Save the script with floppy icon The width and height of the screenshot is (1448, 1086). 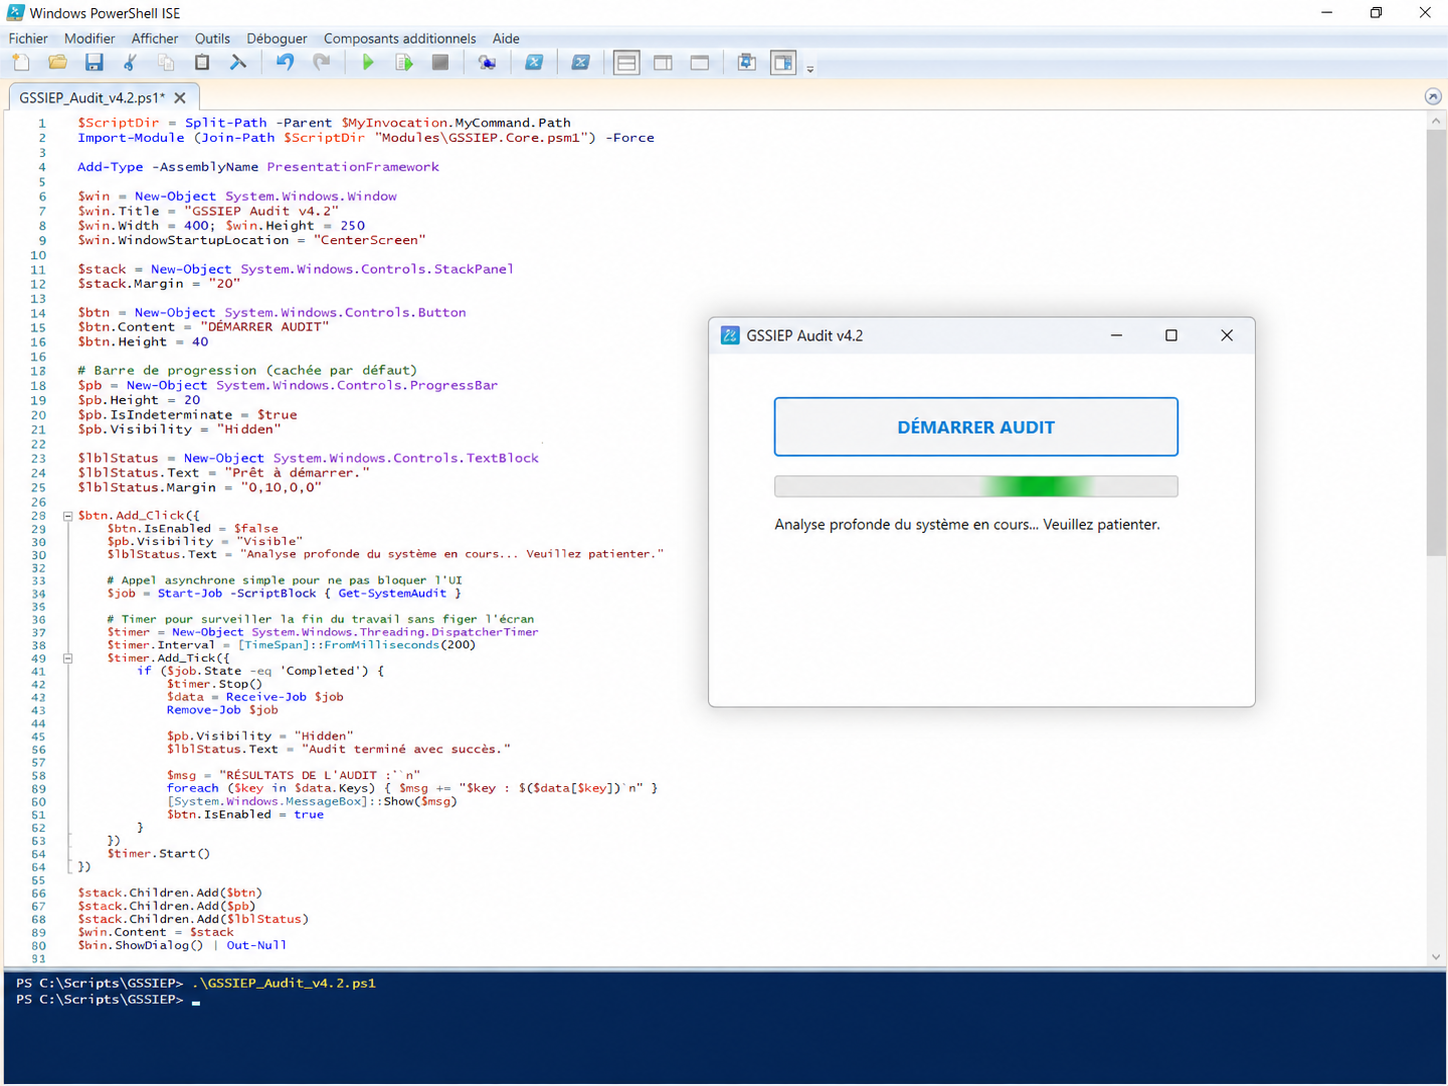pos(94,63)
